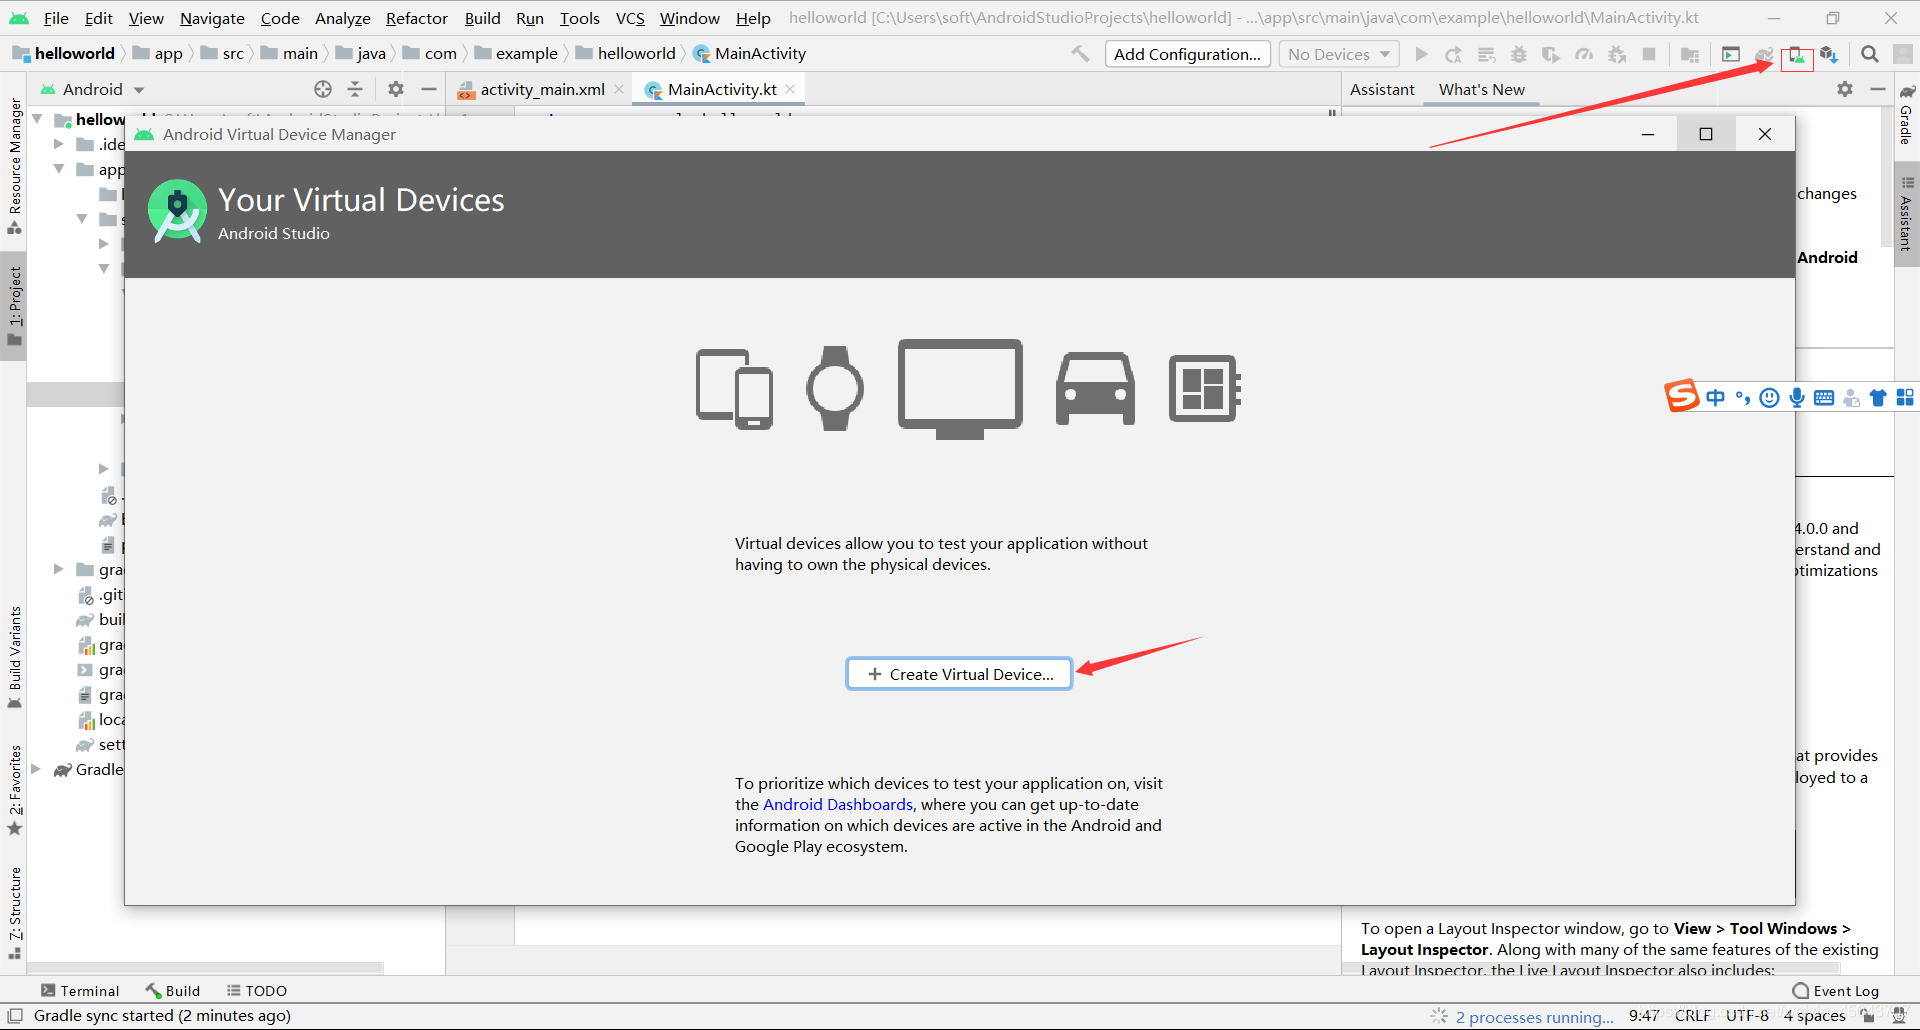Click the MainActivity breadcrumb

749,54
